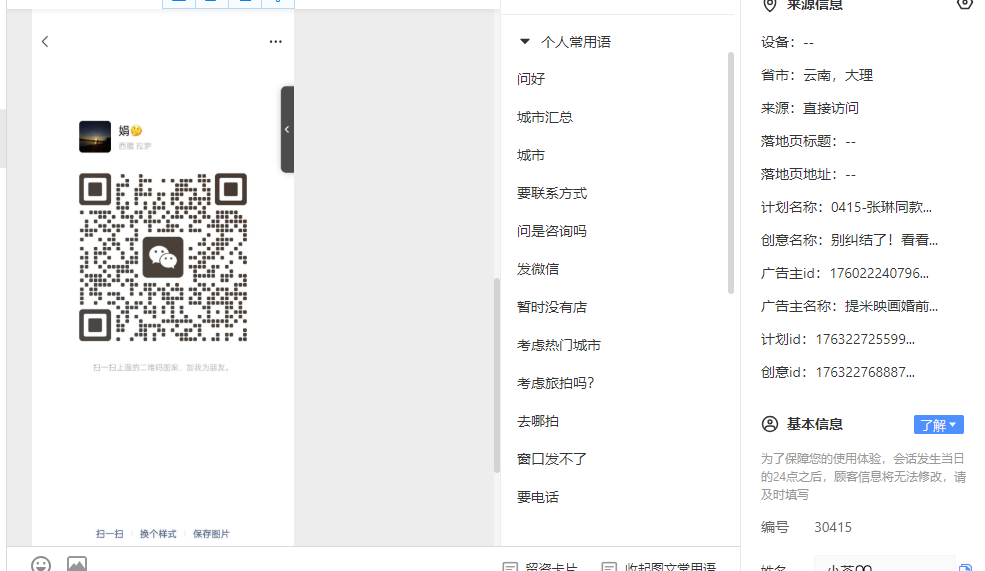Viewport: 985px width, 571px height.
Task: Select the 要联系方式 quick phrase
Action: (552, 193)
